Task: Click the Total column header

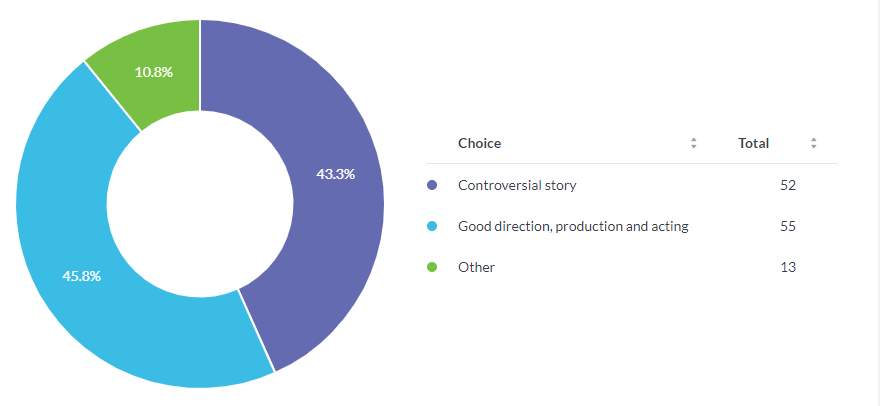Action: pos(753,143)
